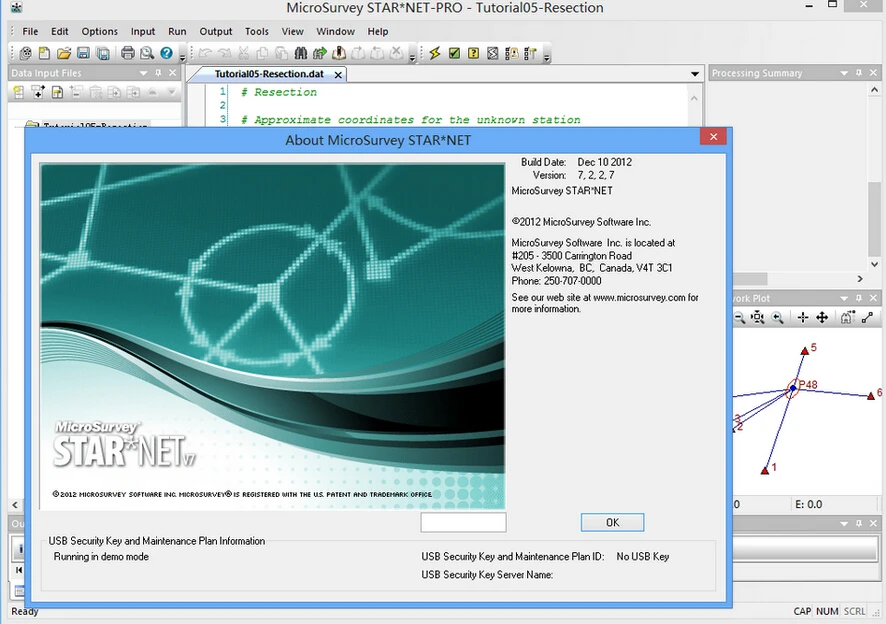The image size is (886, 624).
Task: Click the project options icon with person
Action: (512, 53)
